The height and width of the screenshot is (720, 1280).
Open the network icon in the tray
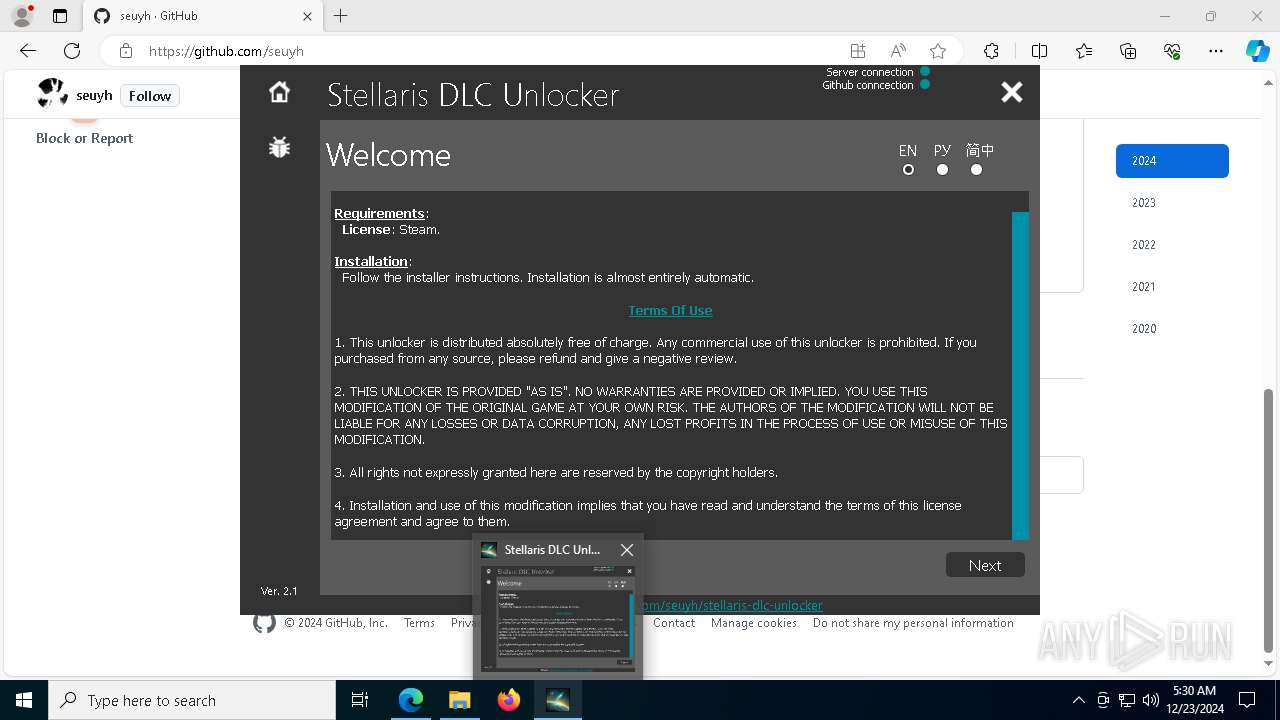[1127, 701]
